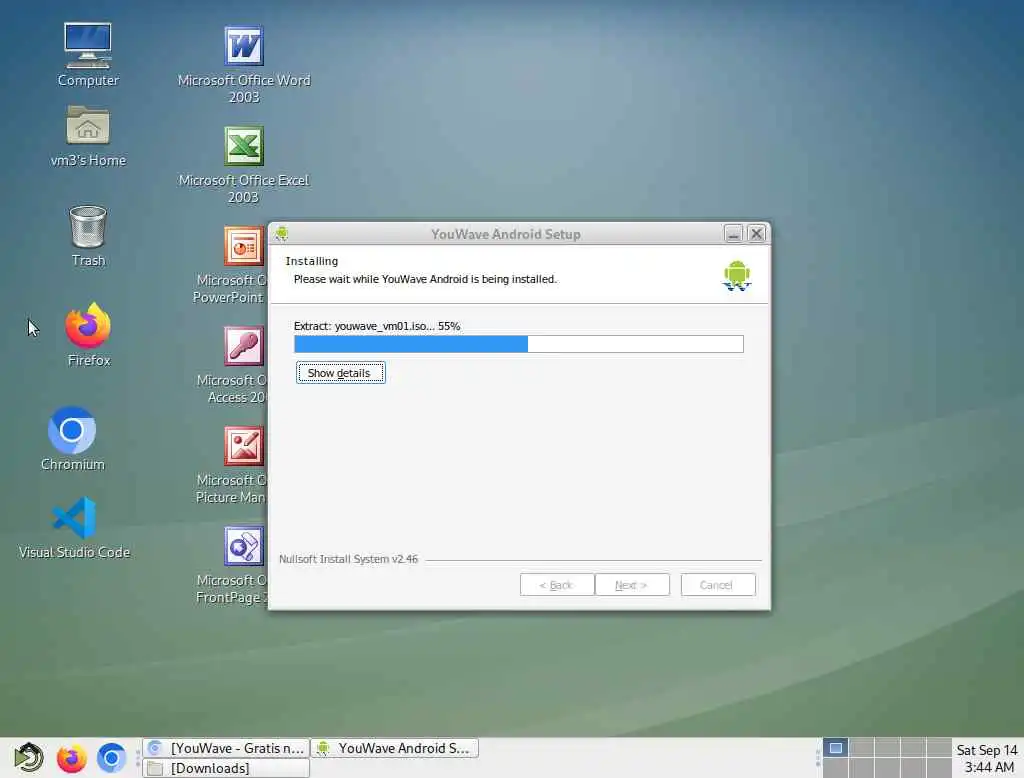The height and width of the screenshot is (778, 1024).
Task: Click the 'Installing' header text
Action: coord(312,261)
